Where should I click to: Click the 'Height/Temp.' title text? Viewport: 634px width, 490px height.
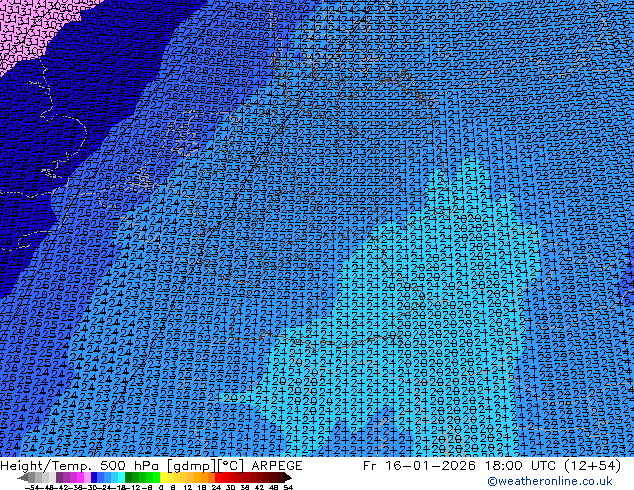pos(48,466)
